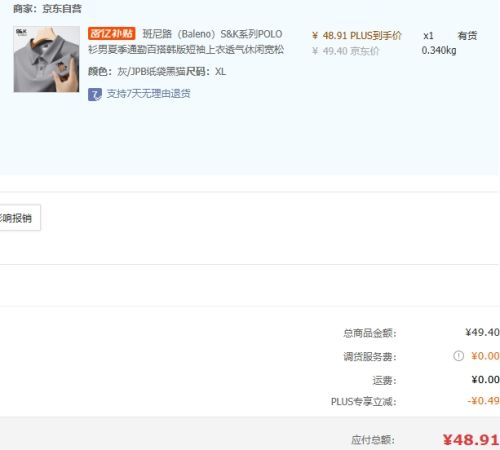Click the 7-day return badge icon
This screenshot has height=450, width=500.
tap(95, 94)
